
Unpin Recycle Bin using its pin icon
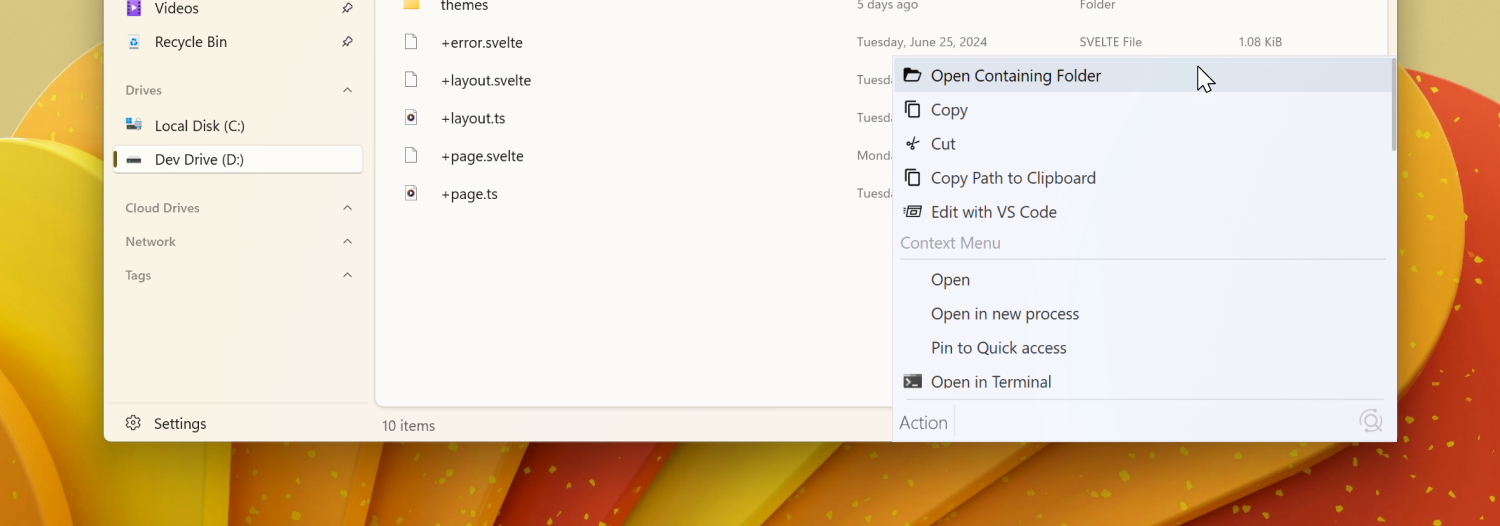347,42
